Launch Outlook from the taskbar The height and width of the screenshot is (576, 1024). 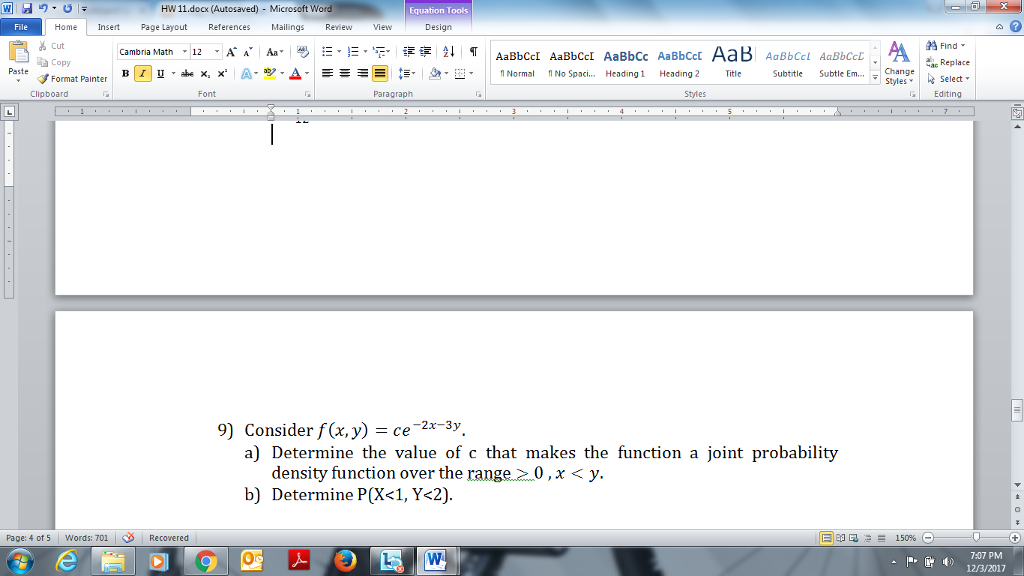tap(253, 561)
